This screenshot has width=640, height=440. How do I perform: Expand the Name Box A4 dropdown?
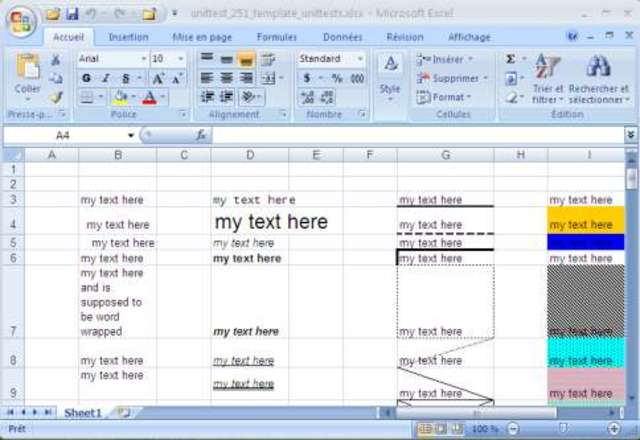pos(131,135)
